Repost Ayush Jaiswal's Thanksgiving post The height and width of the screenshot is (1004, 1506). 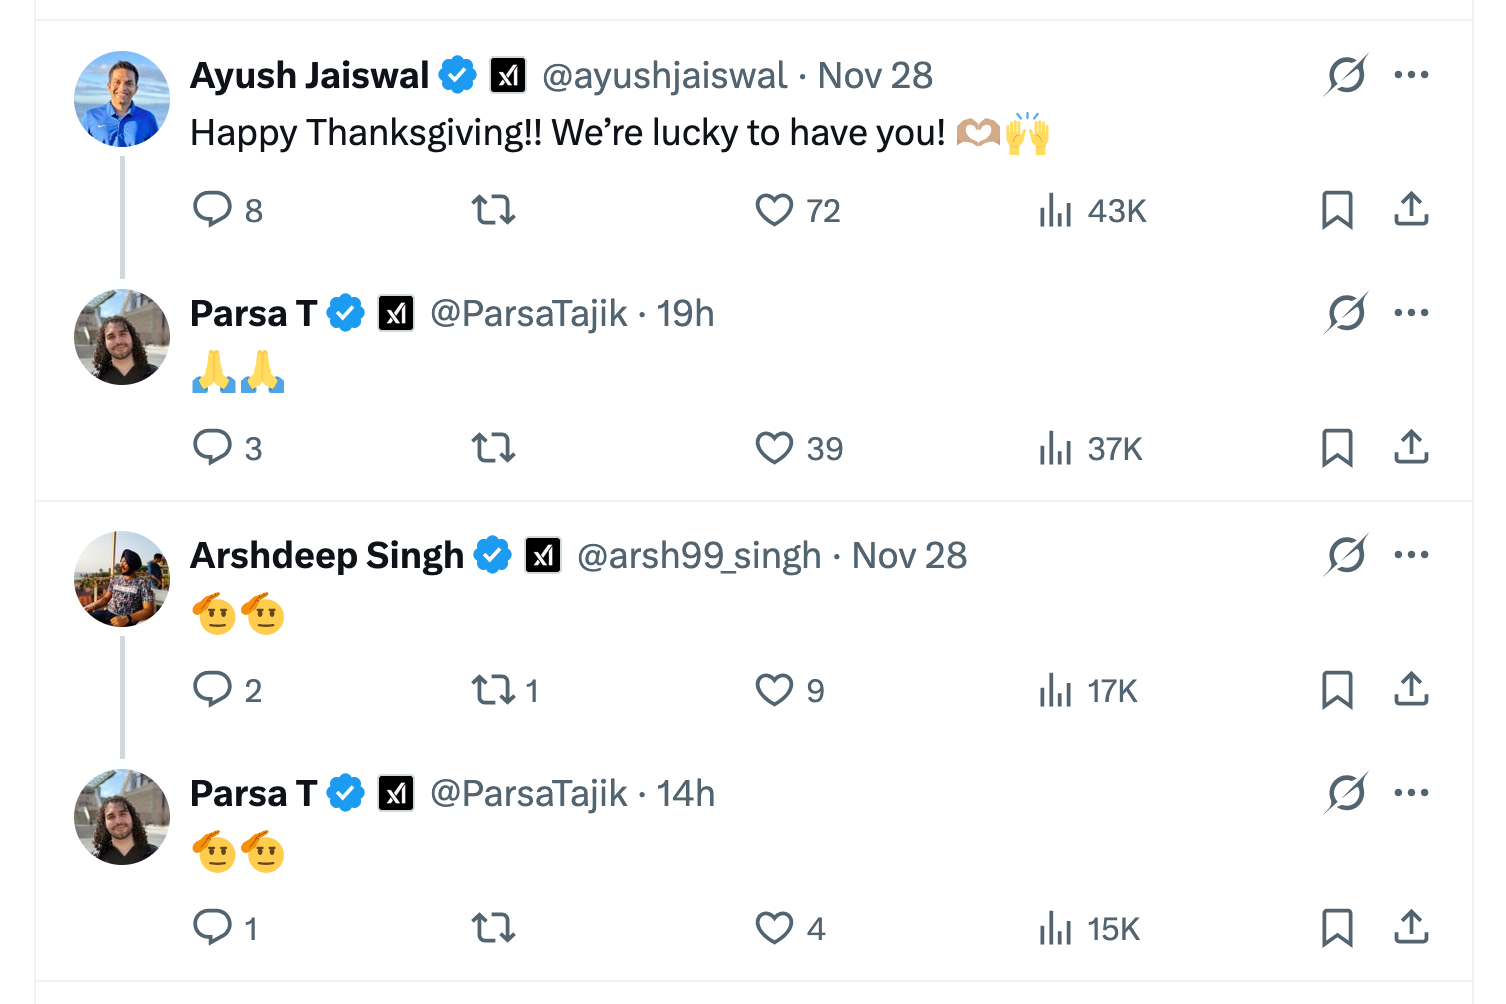click(x=493, y=210)
